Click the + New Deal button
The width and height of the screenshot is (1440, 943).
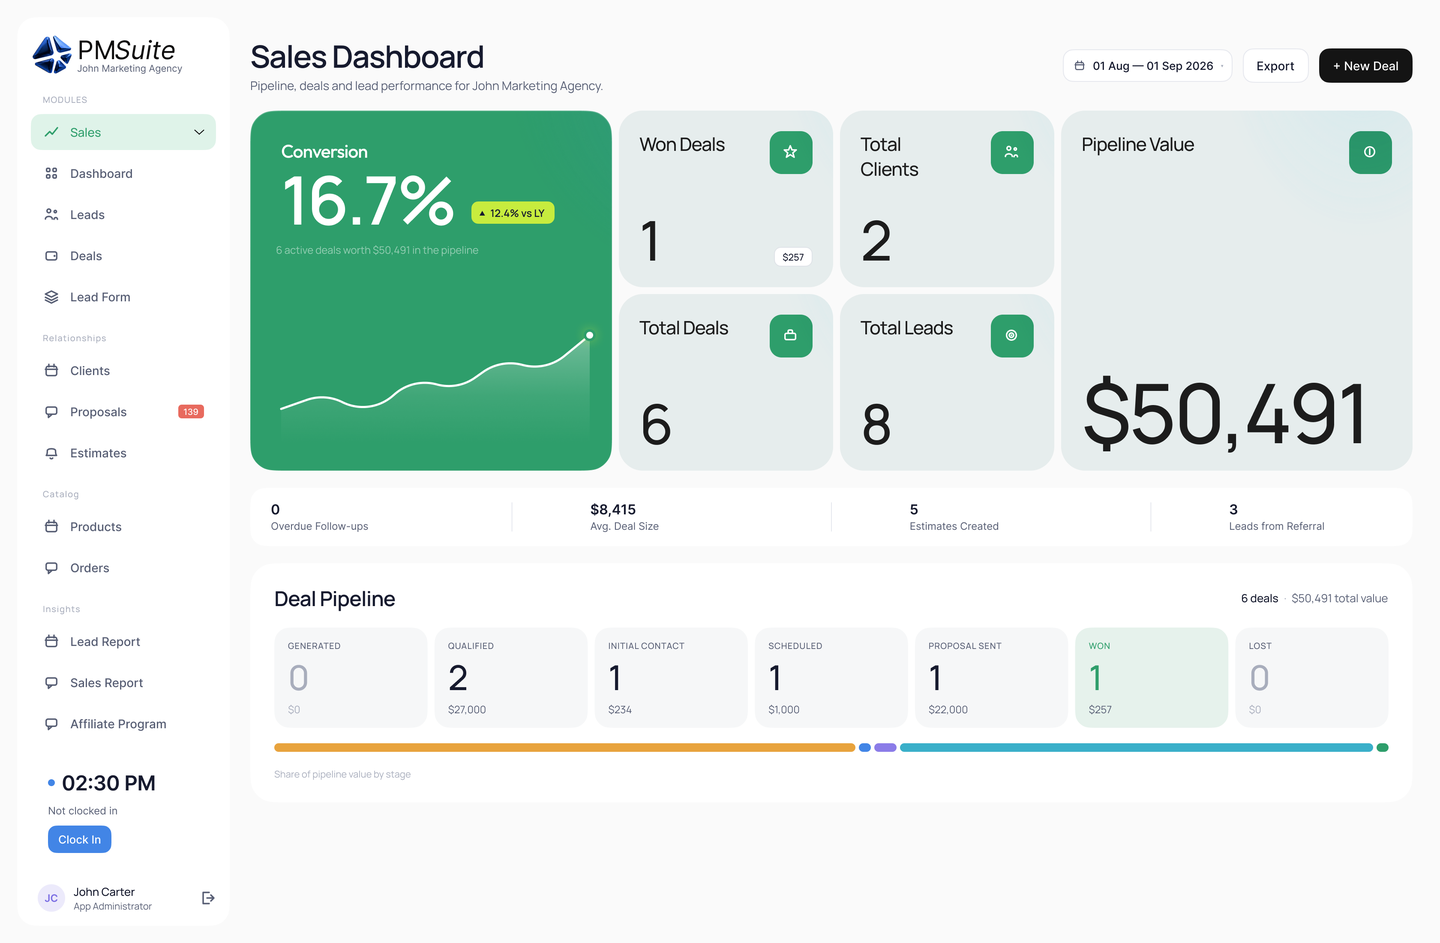pos(1365,66)
